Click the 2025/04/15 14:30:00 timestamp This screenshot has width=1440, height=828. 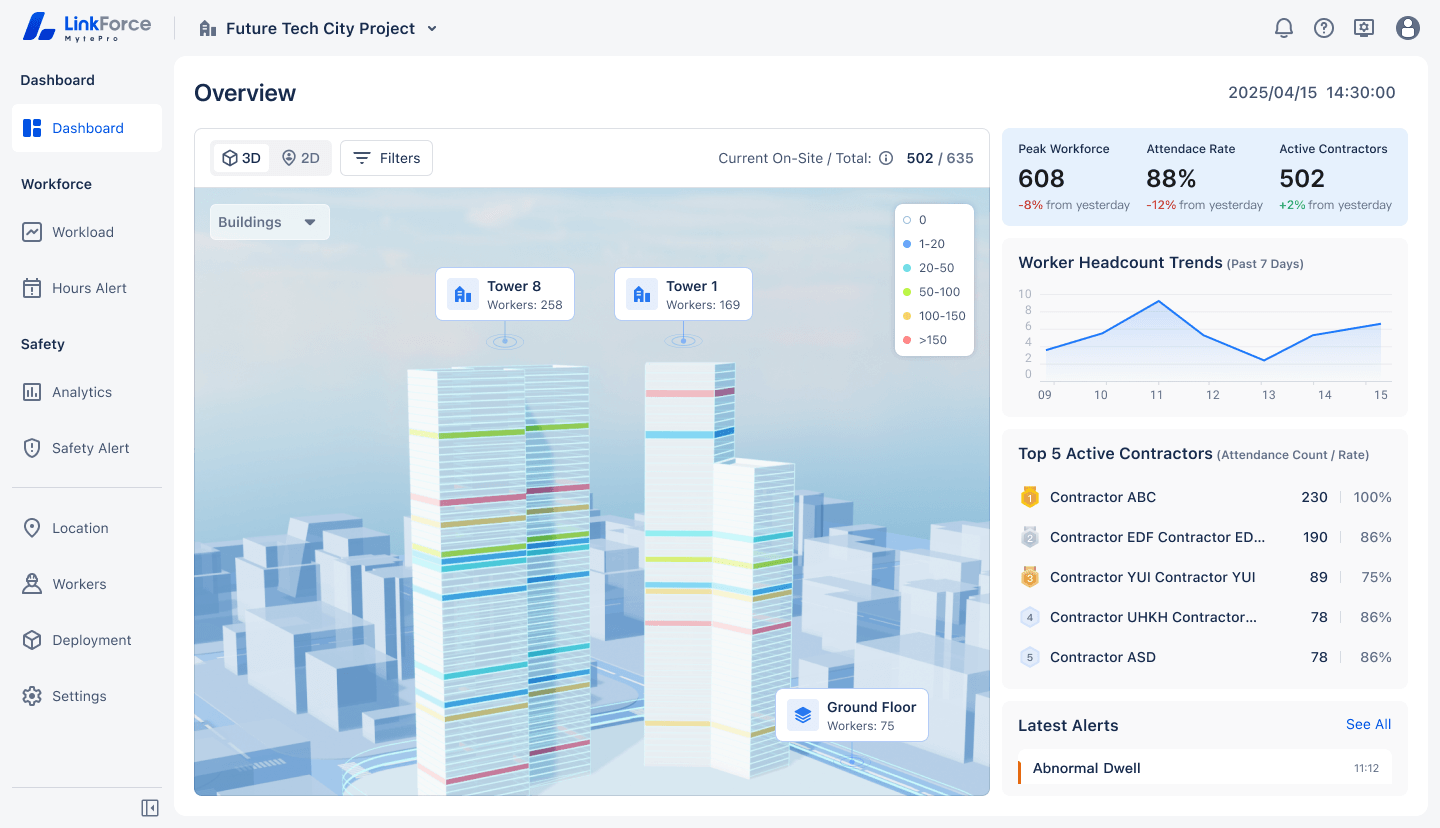pyautogui.click(x=1312, y=93)
